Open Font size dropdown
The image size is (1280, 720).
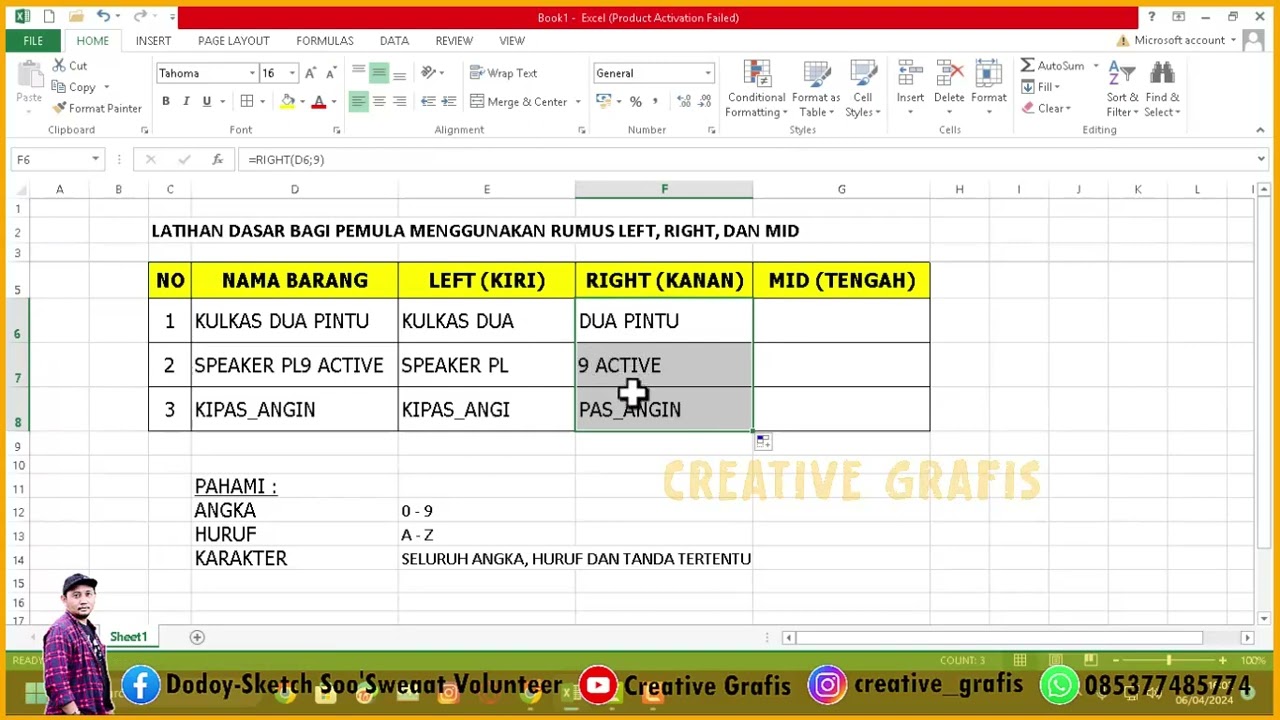pyautogui.click(x=292, y=73)
